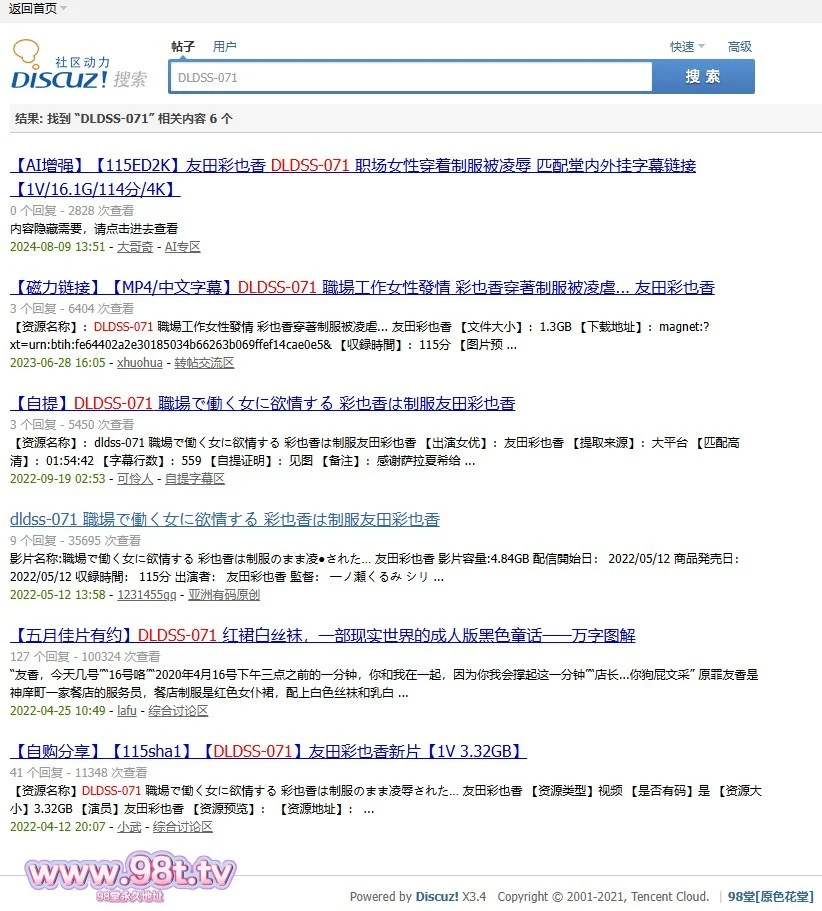Open the 返回首页 dropdown arrow
This screenshot has width=822, height=911.
64,8
